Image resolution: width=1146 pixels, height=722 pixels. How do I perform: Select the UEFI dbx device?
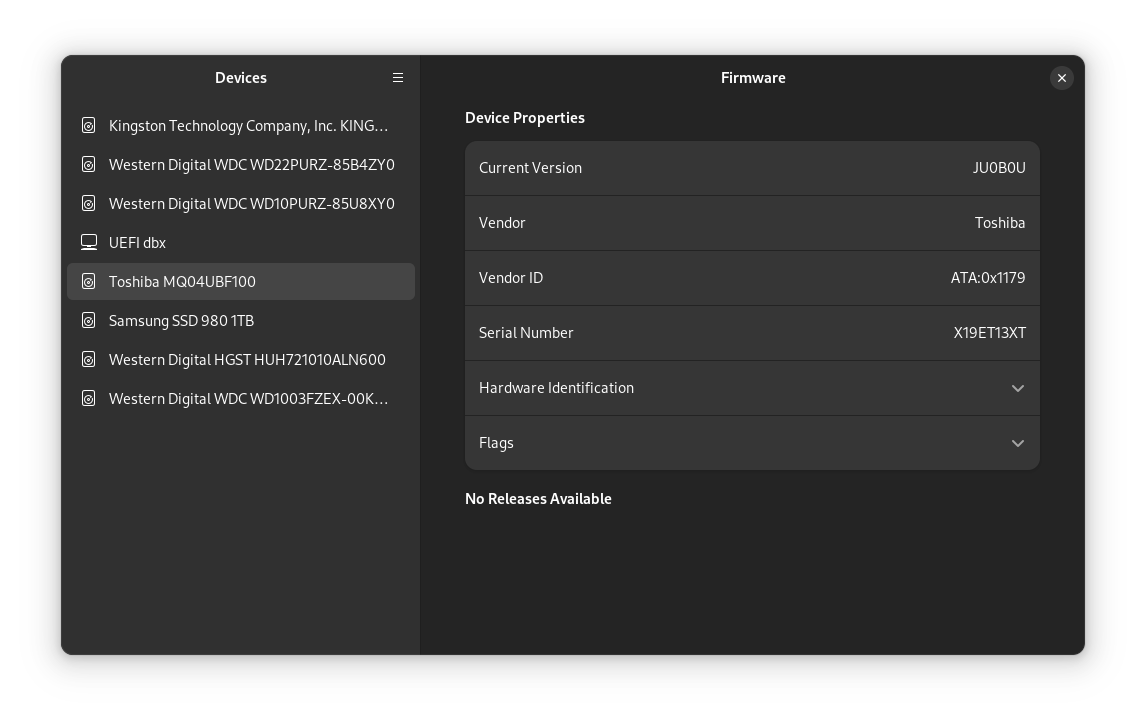click(240, 242)
